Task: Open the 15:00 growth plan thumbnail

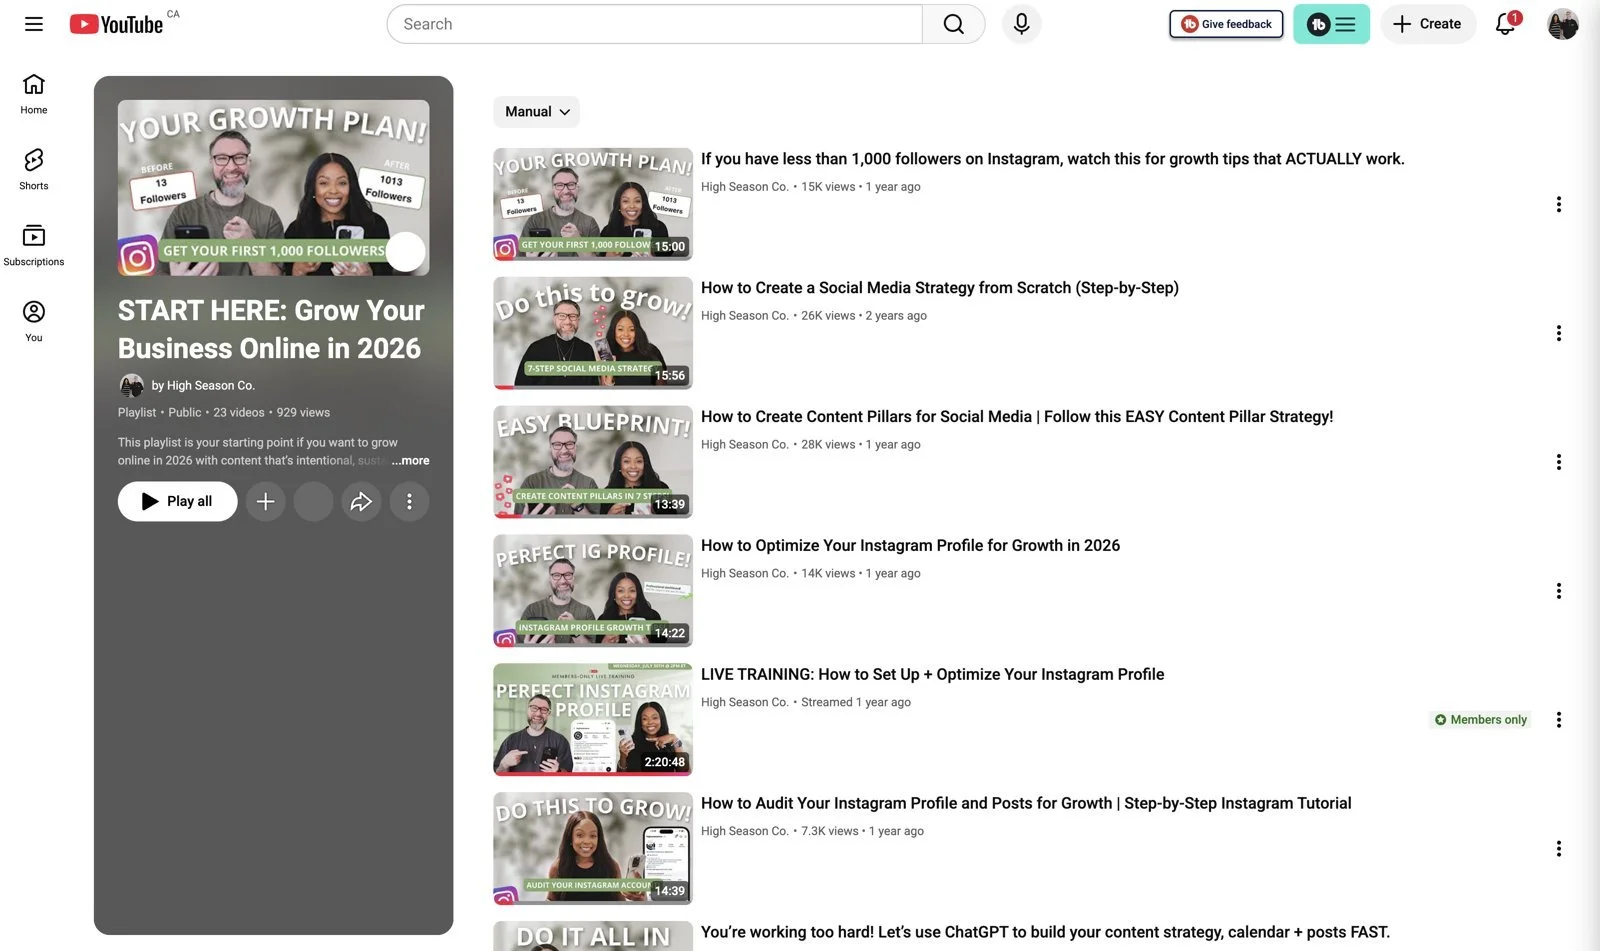Action: point(593,204)
